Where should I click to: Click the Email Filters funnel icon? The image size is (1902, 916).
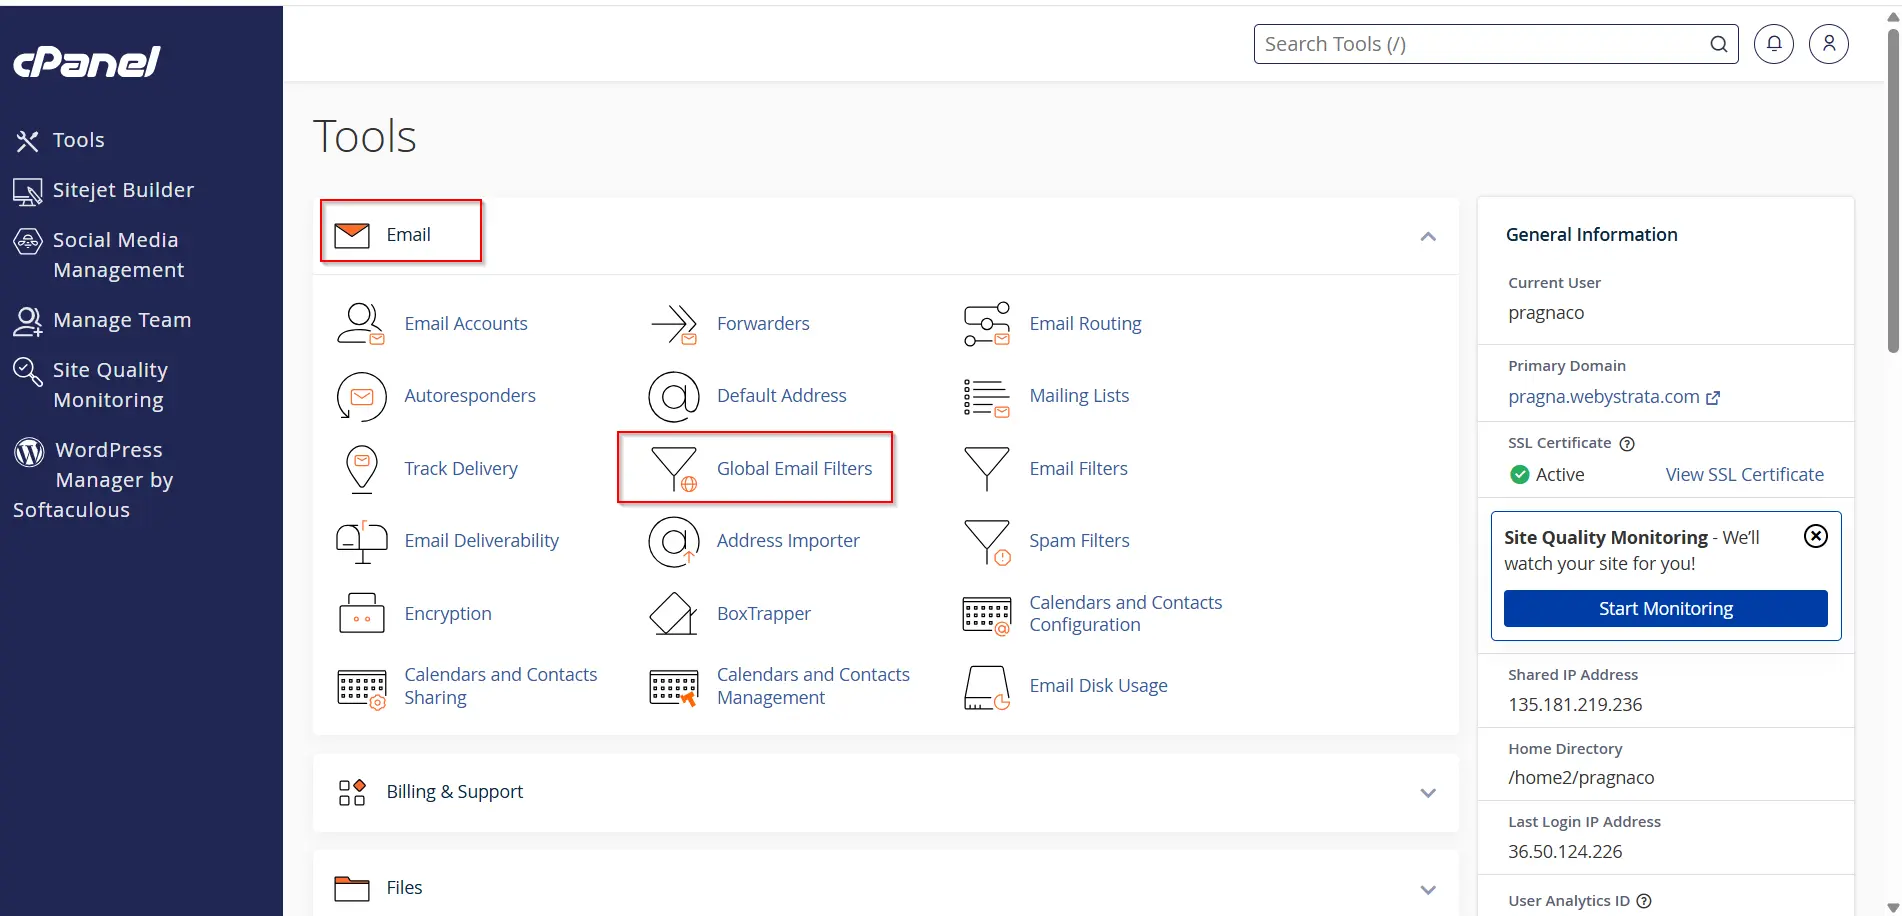click(987, 469)
